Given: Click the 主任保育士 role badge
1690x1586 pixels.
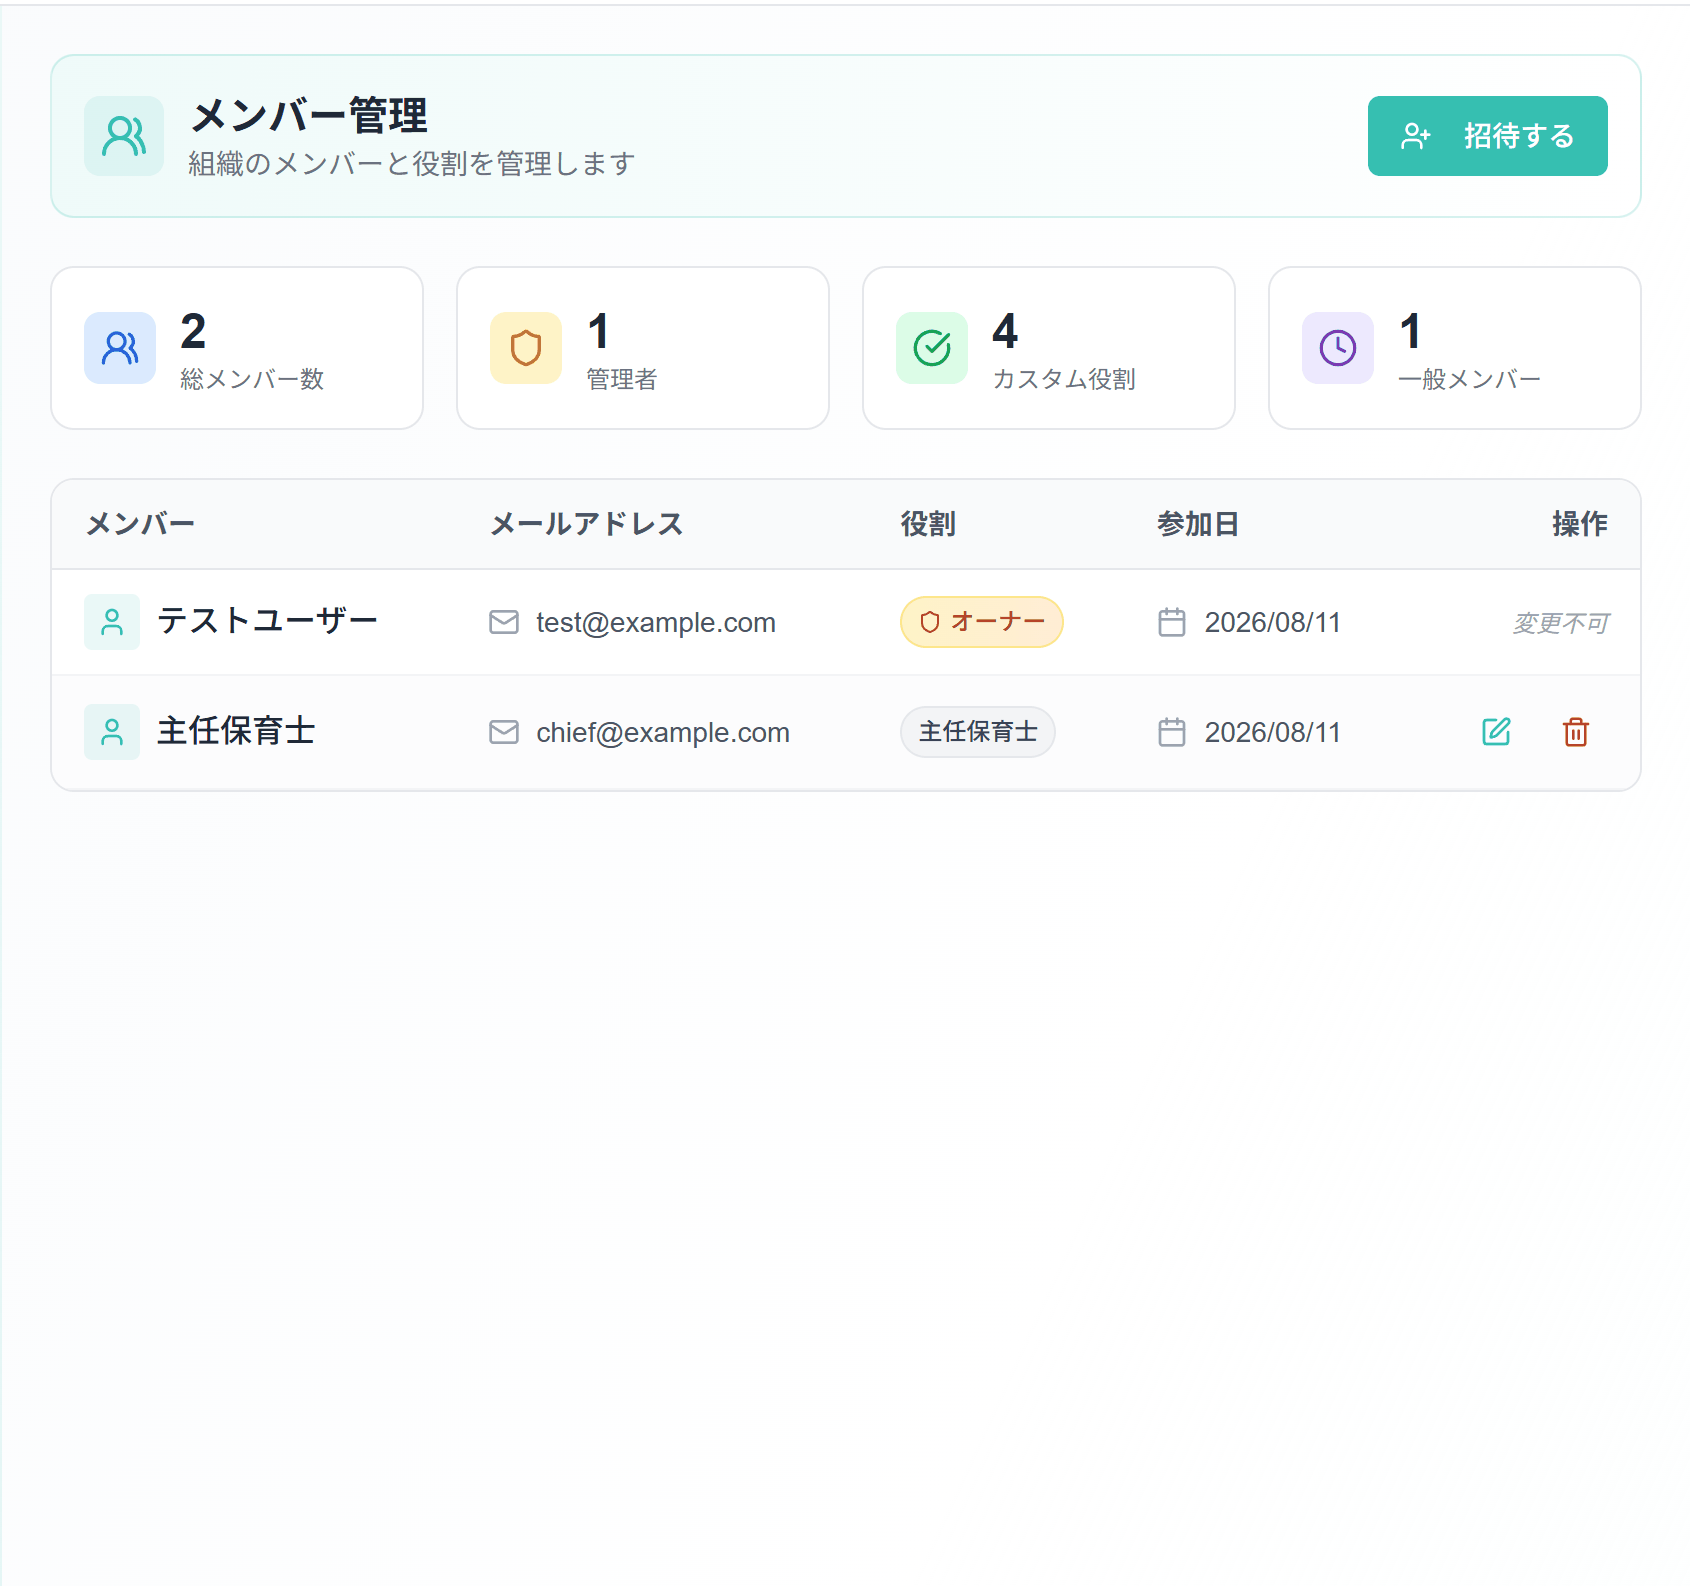Looking at the screenshot, I should coord(978,732).
